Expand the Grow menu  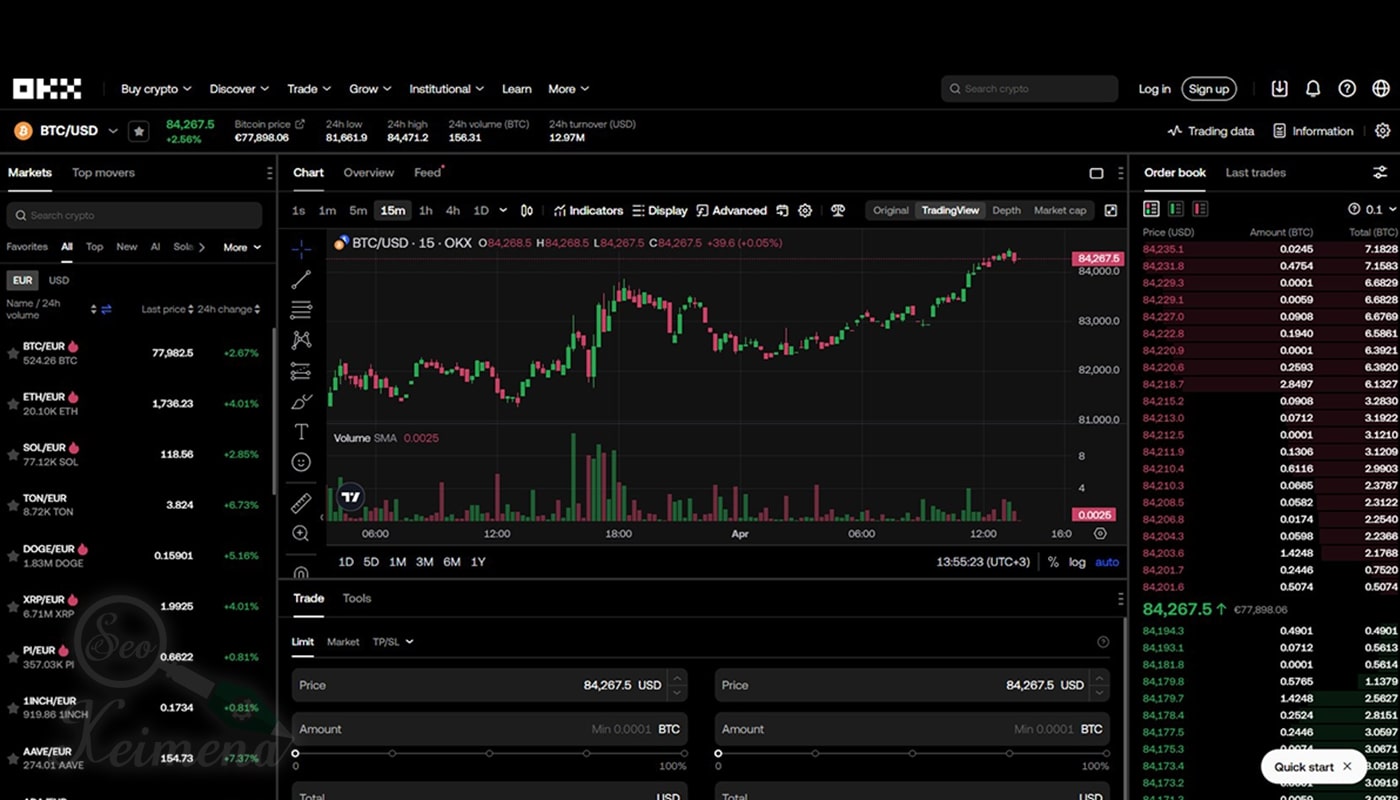[370, 89]
